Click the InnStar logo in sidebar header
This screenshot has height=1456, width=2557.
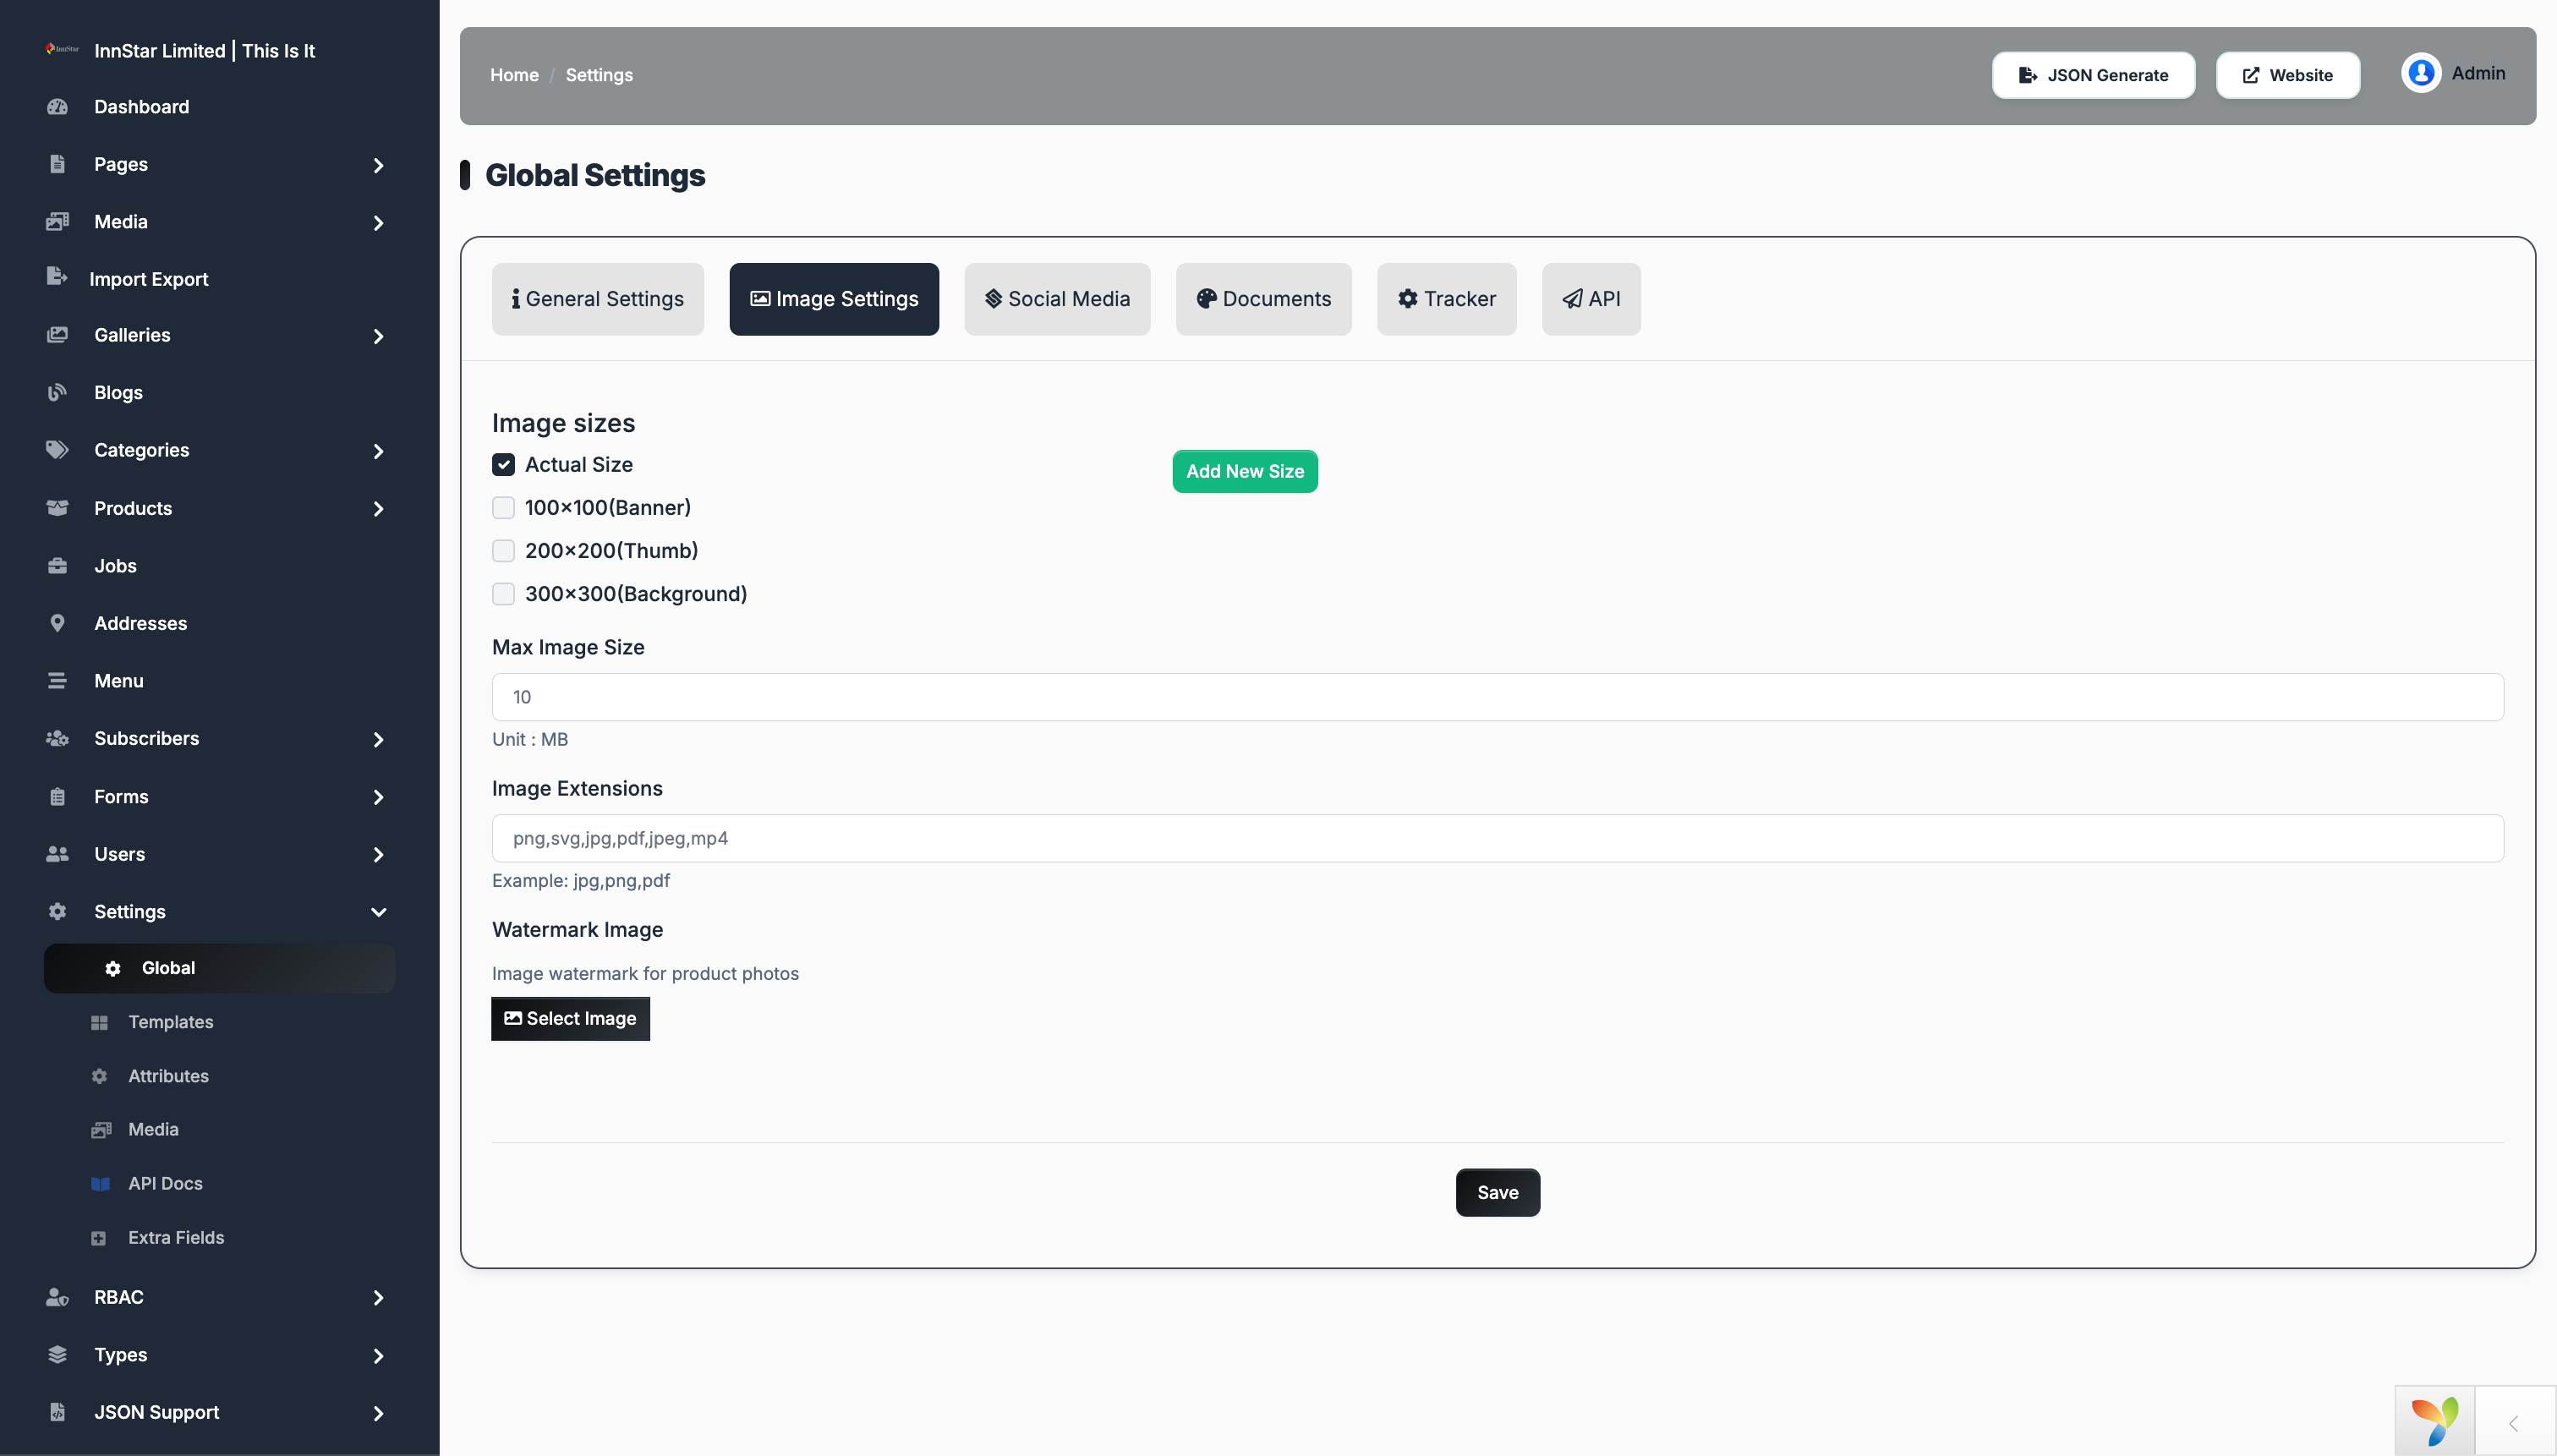[x=62, y=49]
